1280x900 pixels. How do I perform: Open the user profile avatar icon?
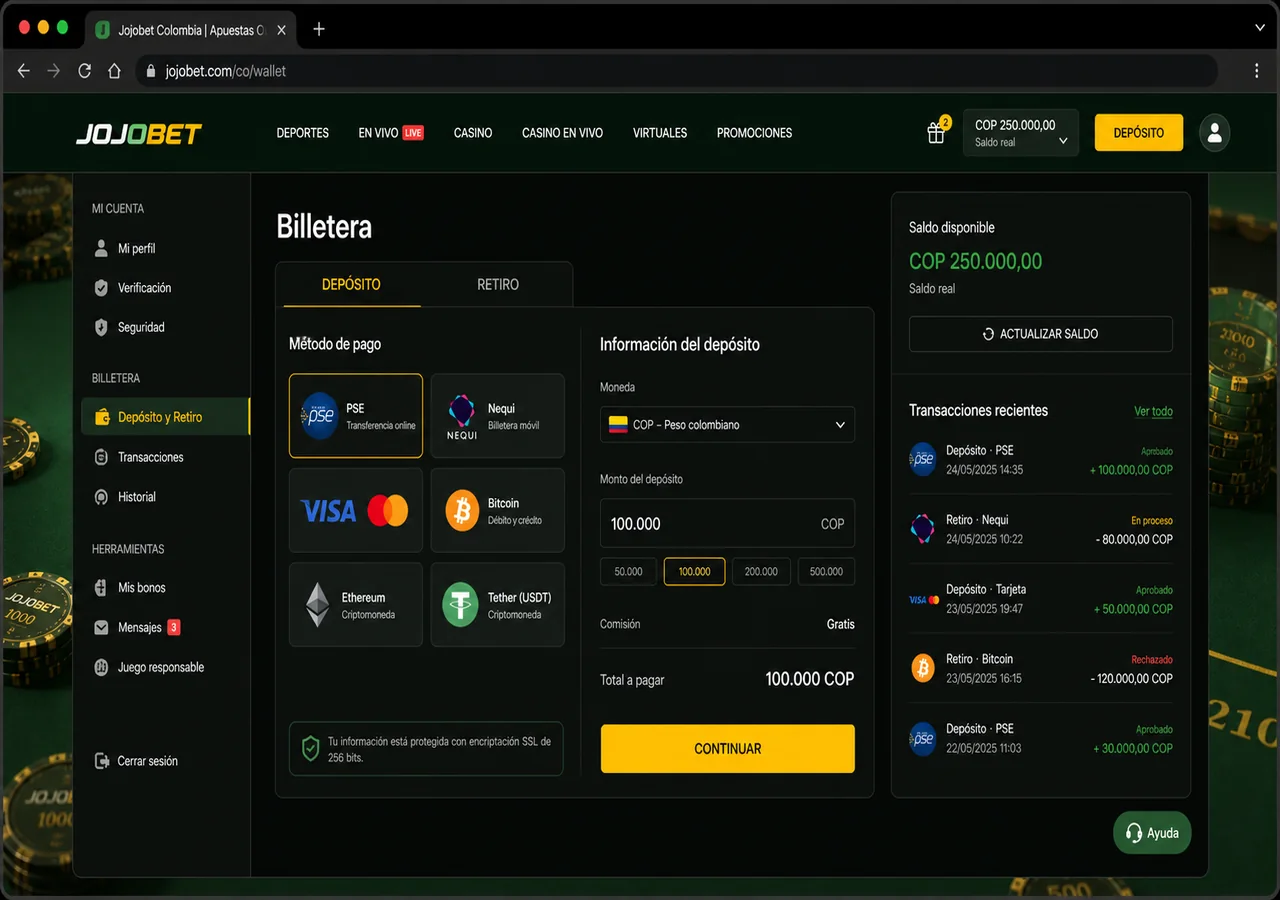pos(1214,133)
